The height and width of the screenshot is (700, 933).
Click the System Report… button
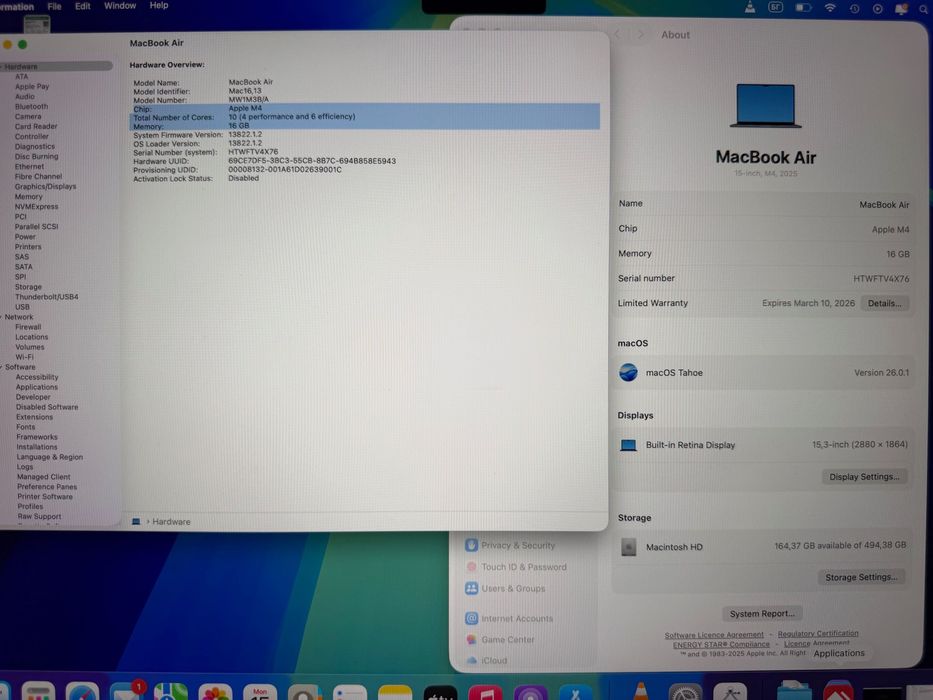[x=762, y=614]
